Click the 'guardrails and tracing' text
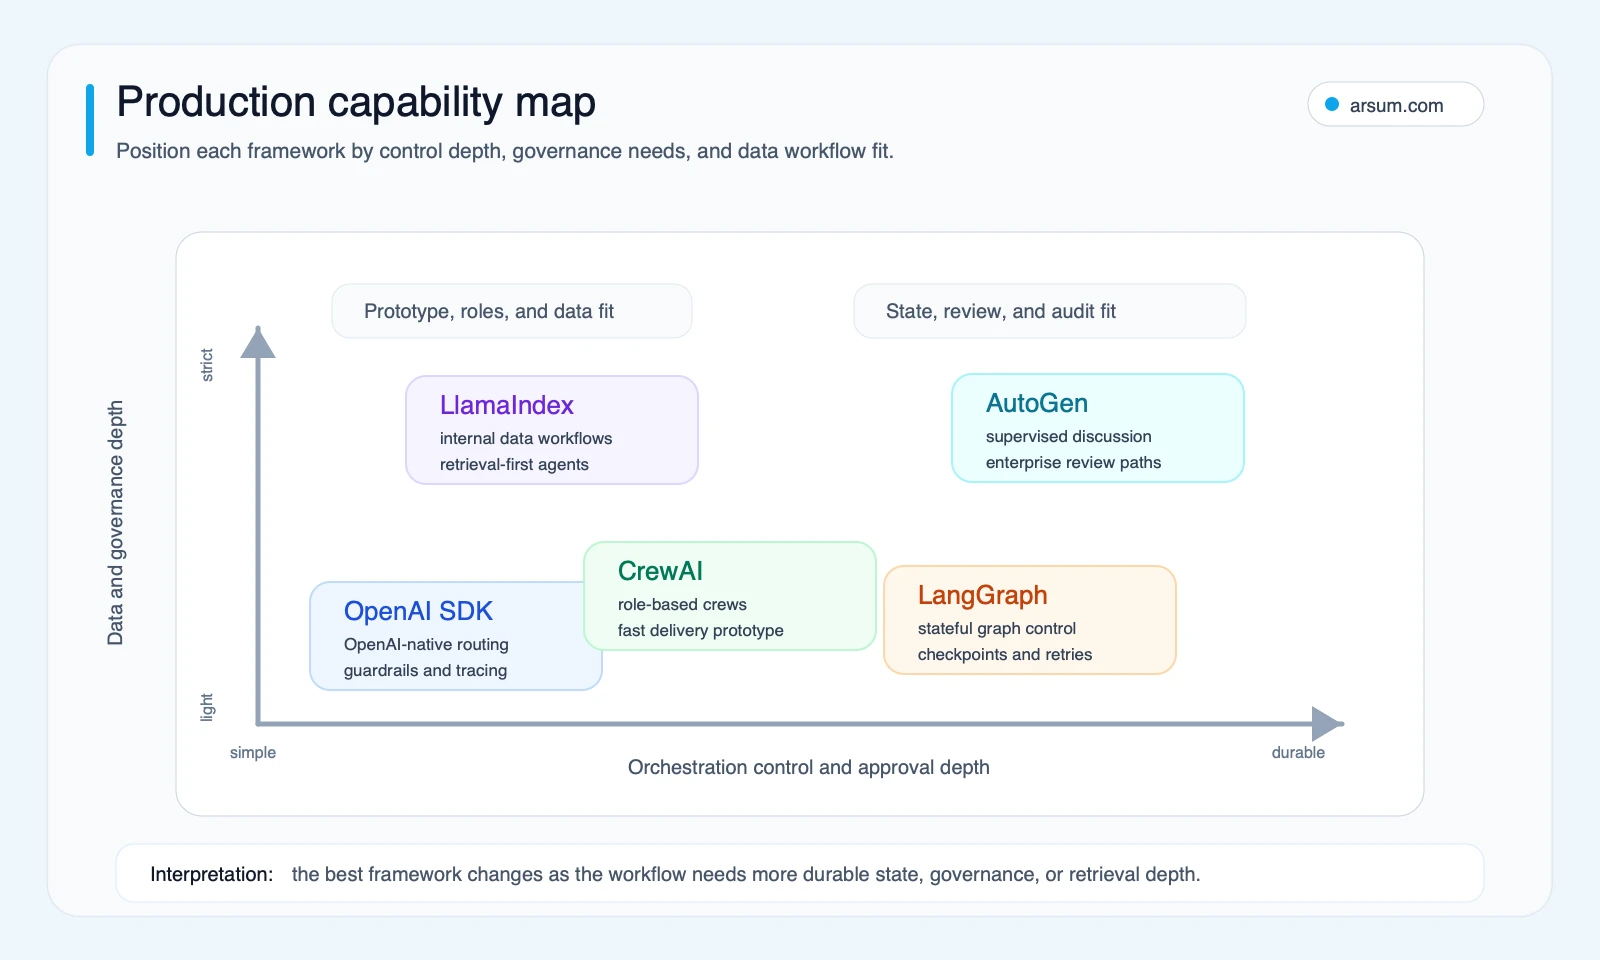Image resolution: width=1600 pixels, height=960 pixels. [425, 670]
